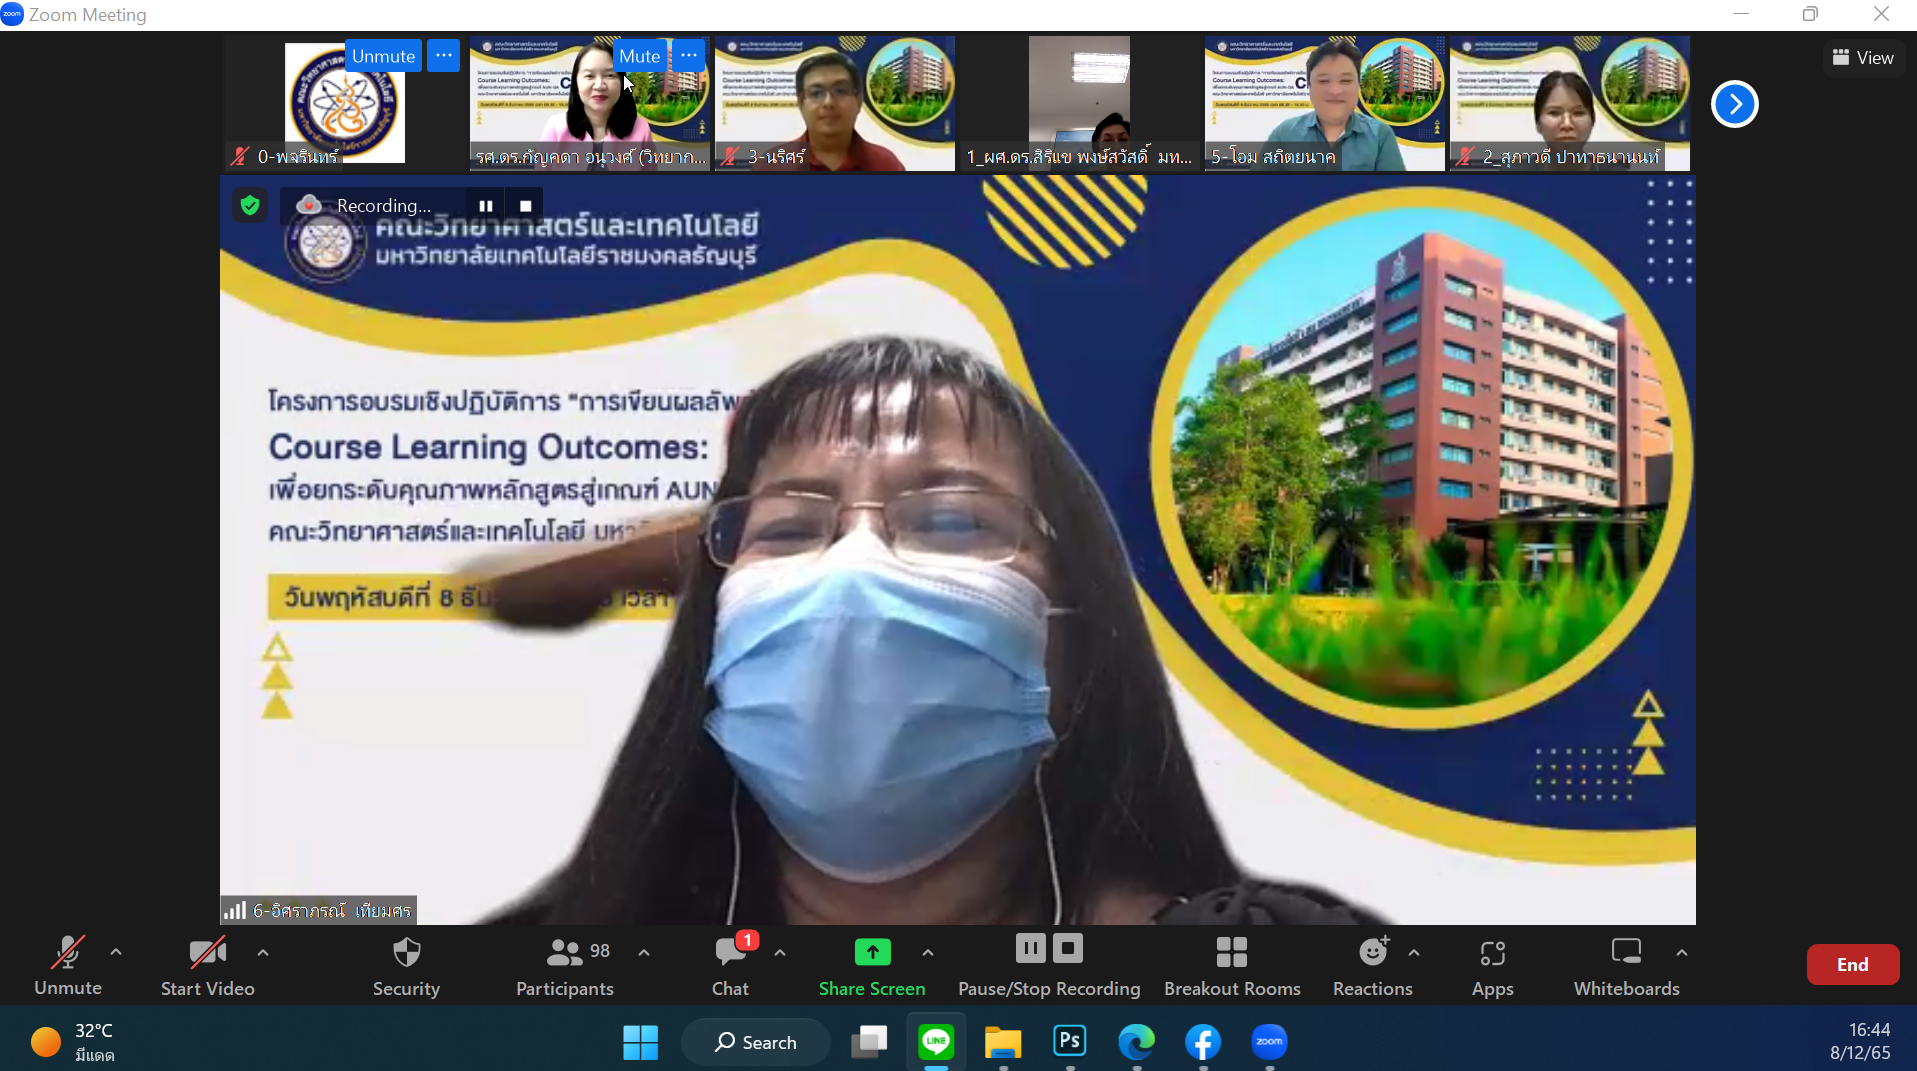Open Facebook from the taskbar
Screen dimensions: 1917x1071
pos(1203,1042)
